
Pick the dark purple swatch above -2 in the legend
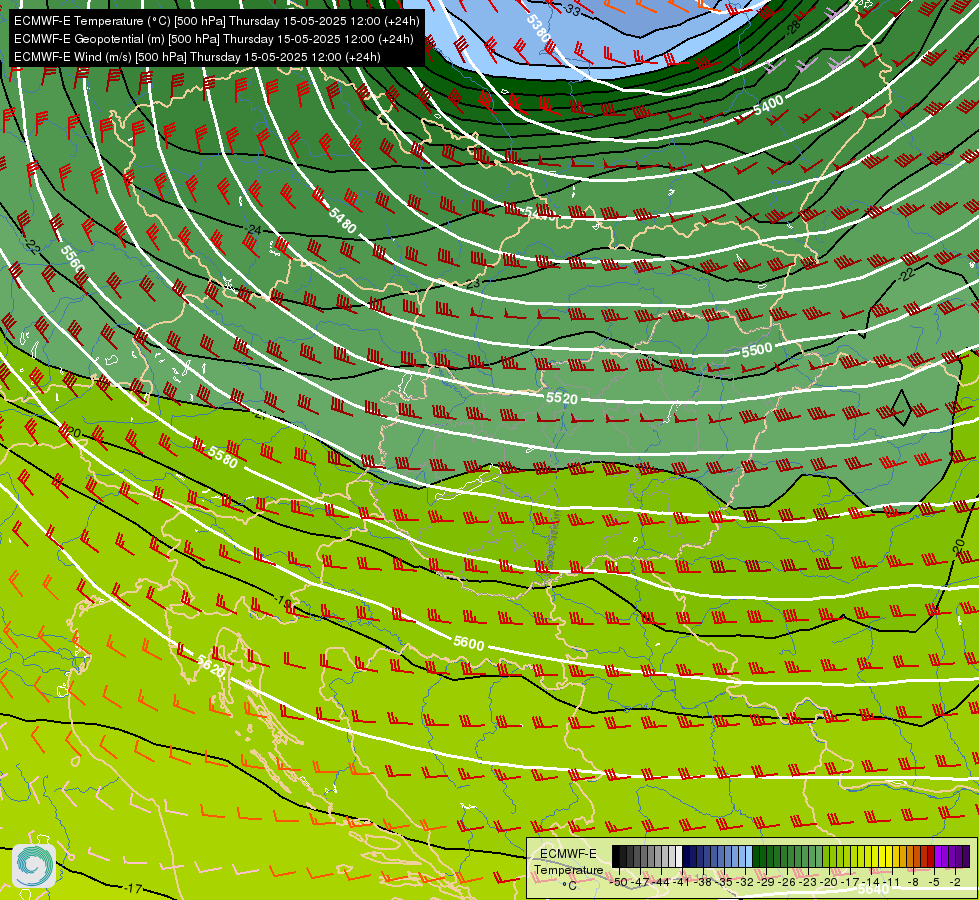click(x=959, y=856)
